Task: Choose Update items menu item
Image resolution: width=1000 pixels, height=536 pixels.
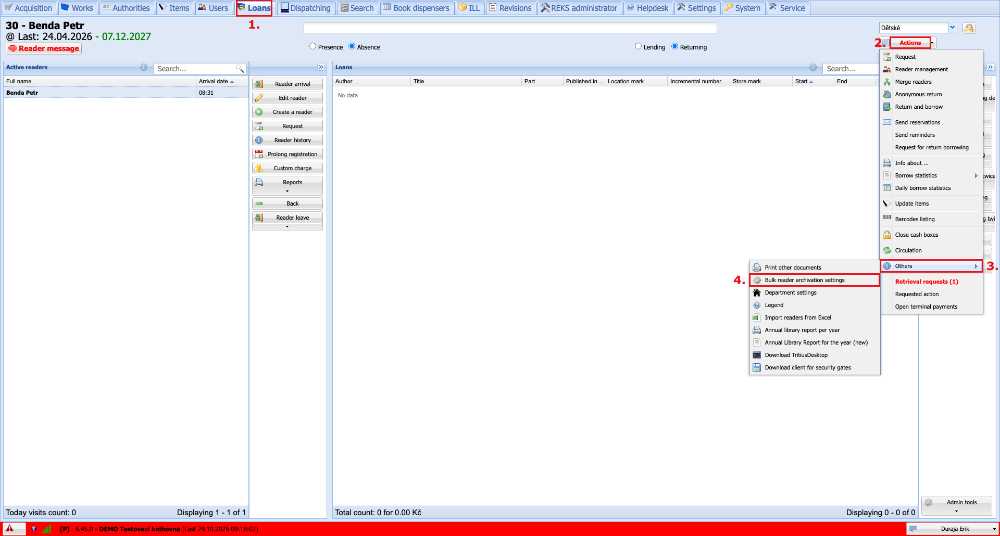Action: click(930, 204)
